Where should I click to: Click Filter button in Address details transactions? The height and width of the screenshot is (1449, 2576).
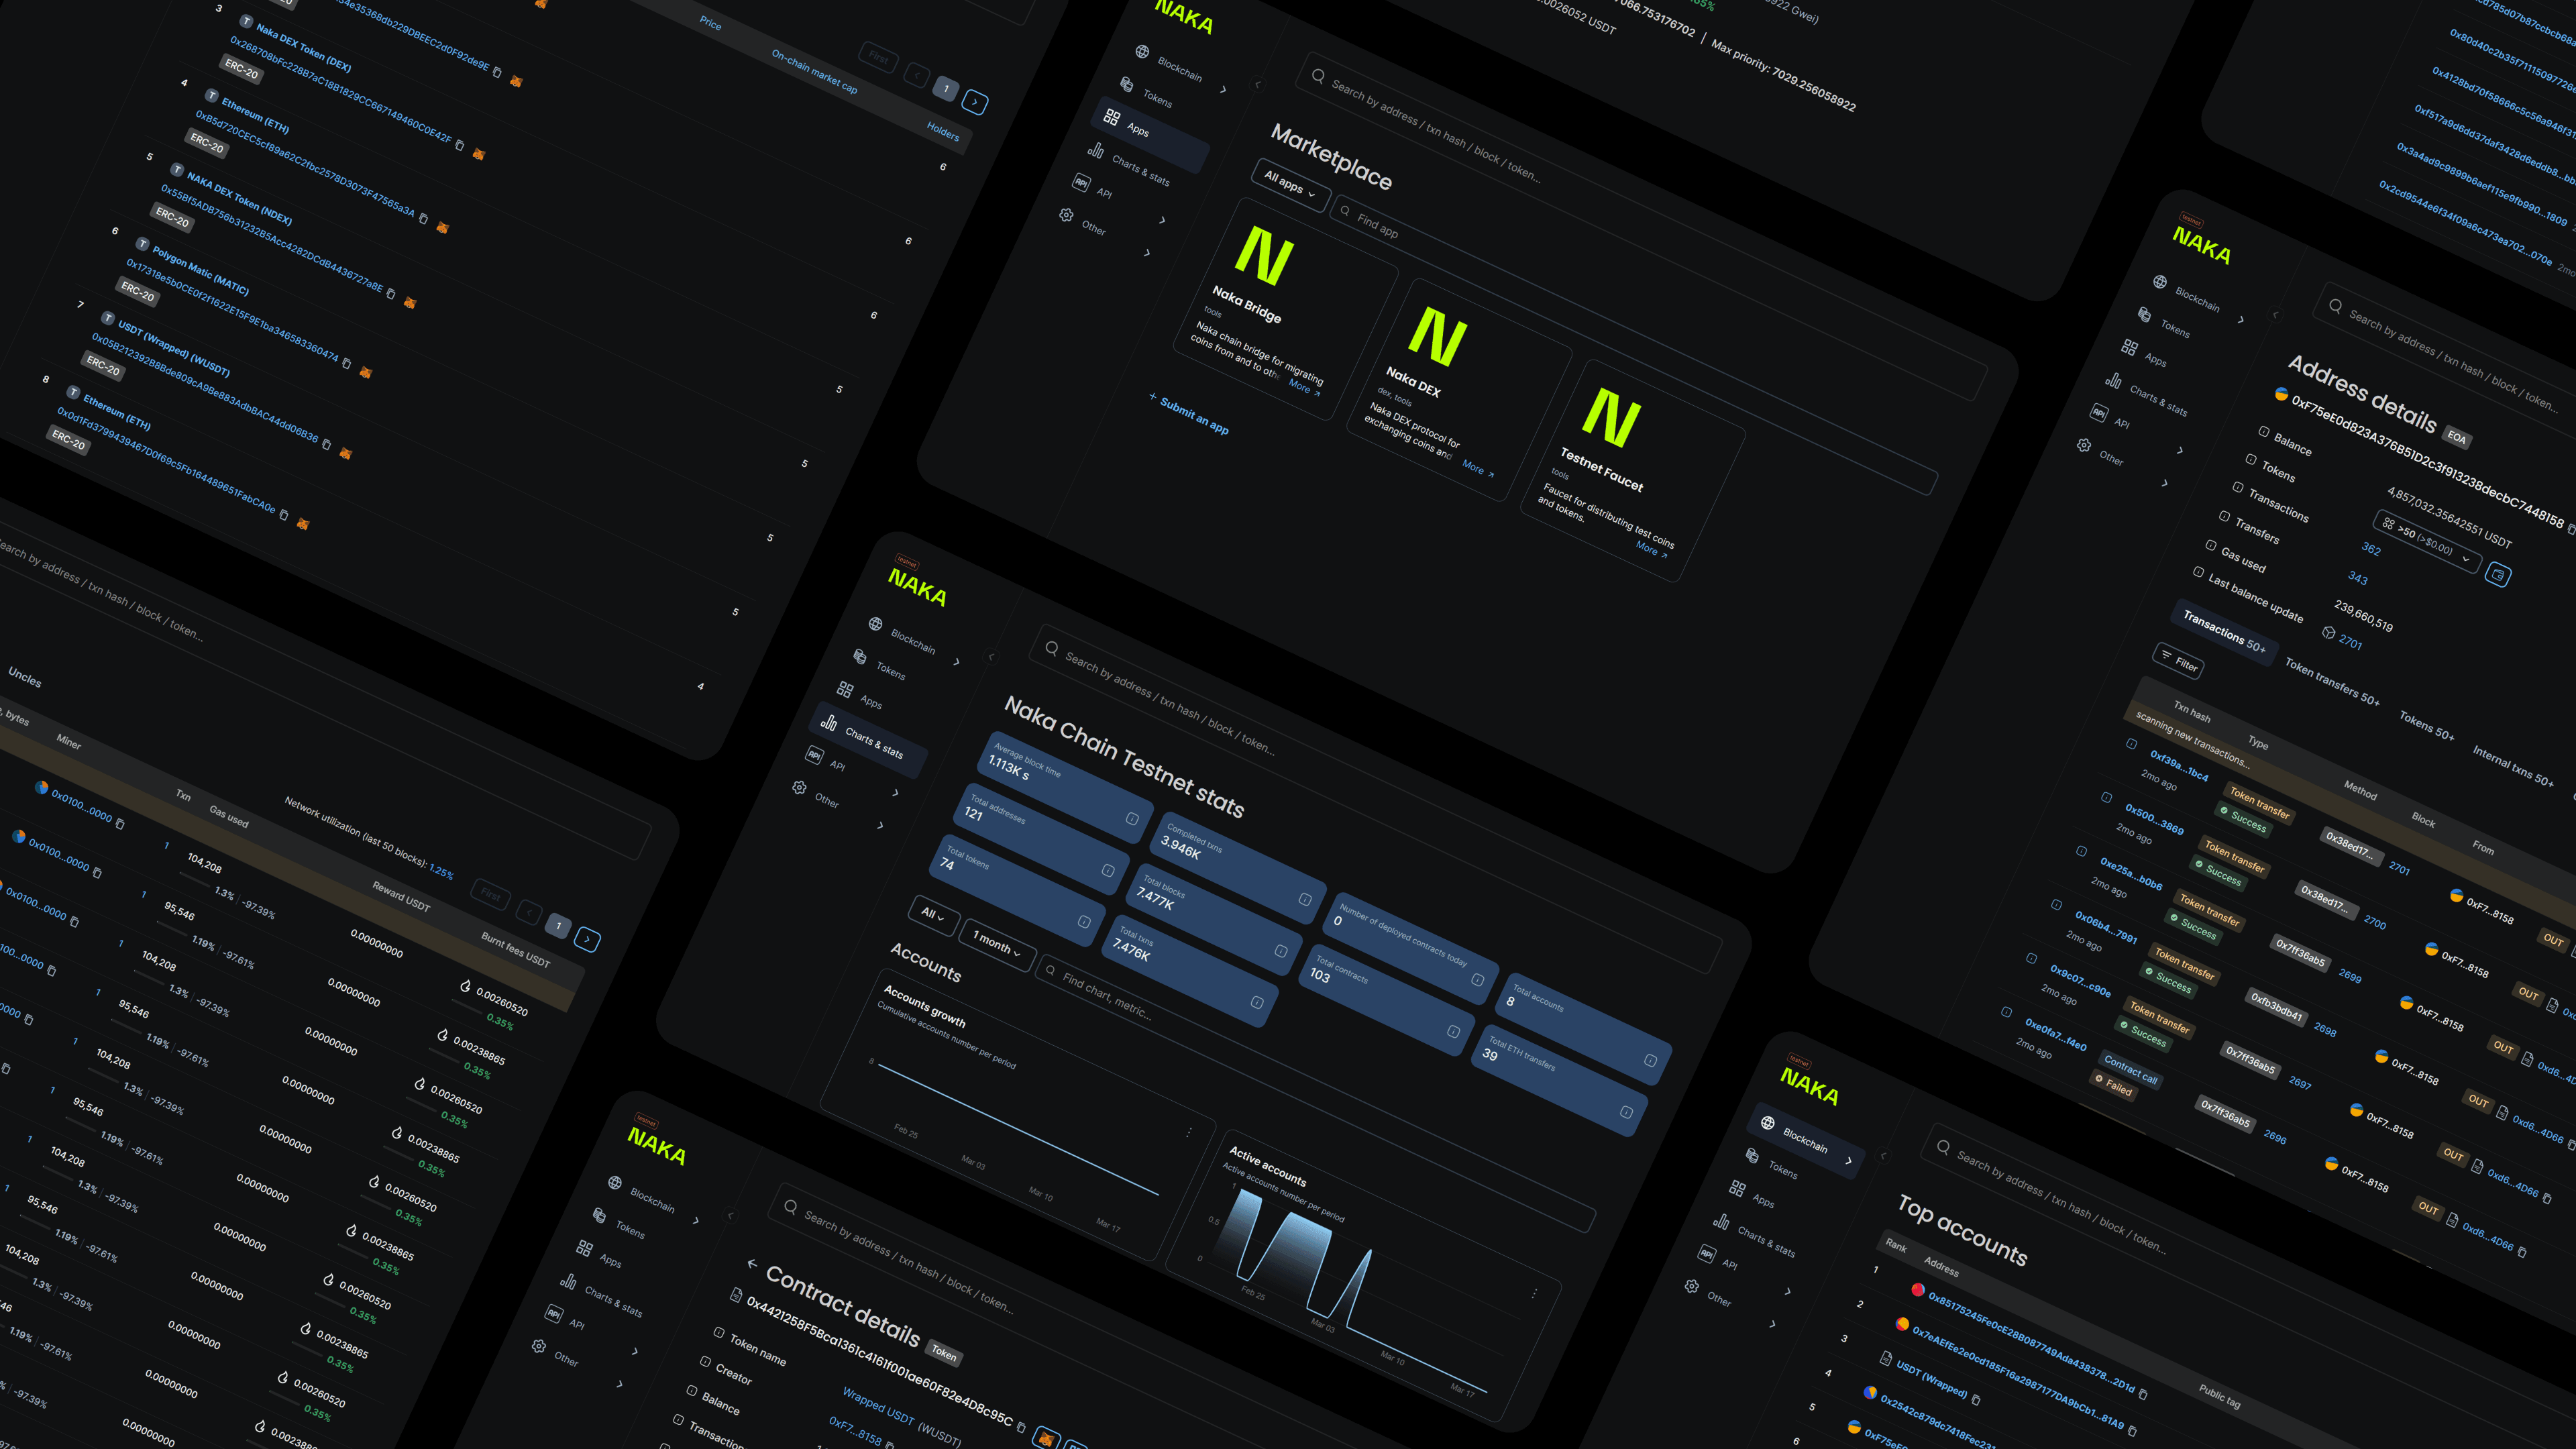click(2178, 660)
